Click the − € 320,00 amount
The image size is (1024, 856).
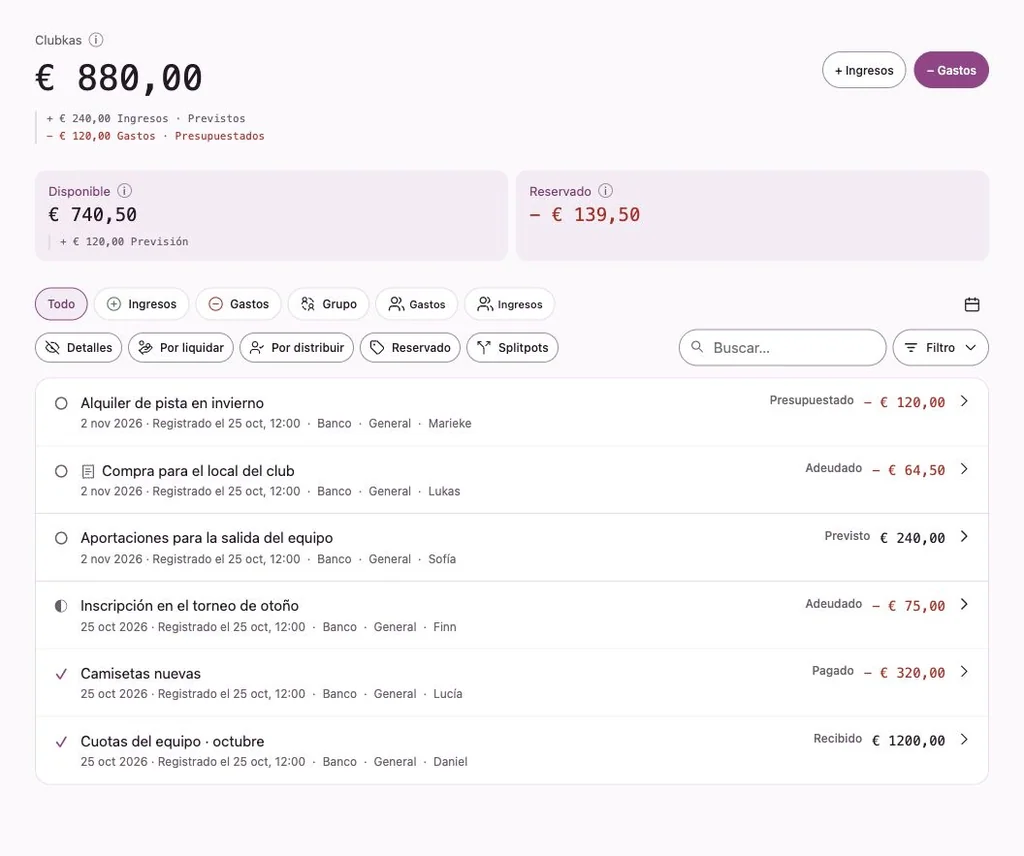(904, 673)
